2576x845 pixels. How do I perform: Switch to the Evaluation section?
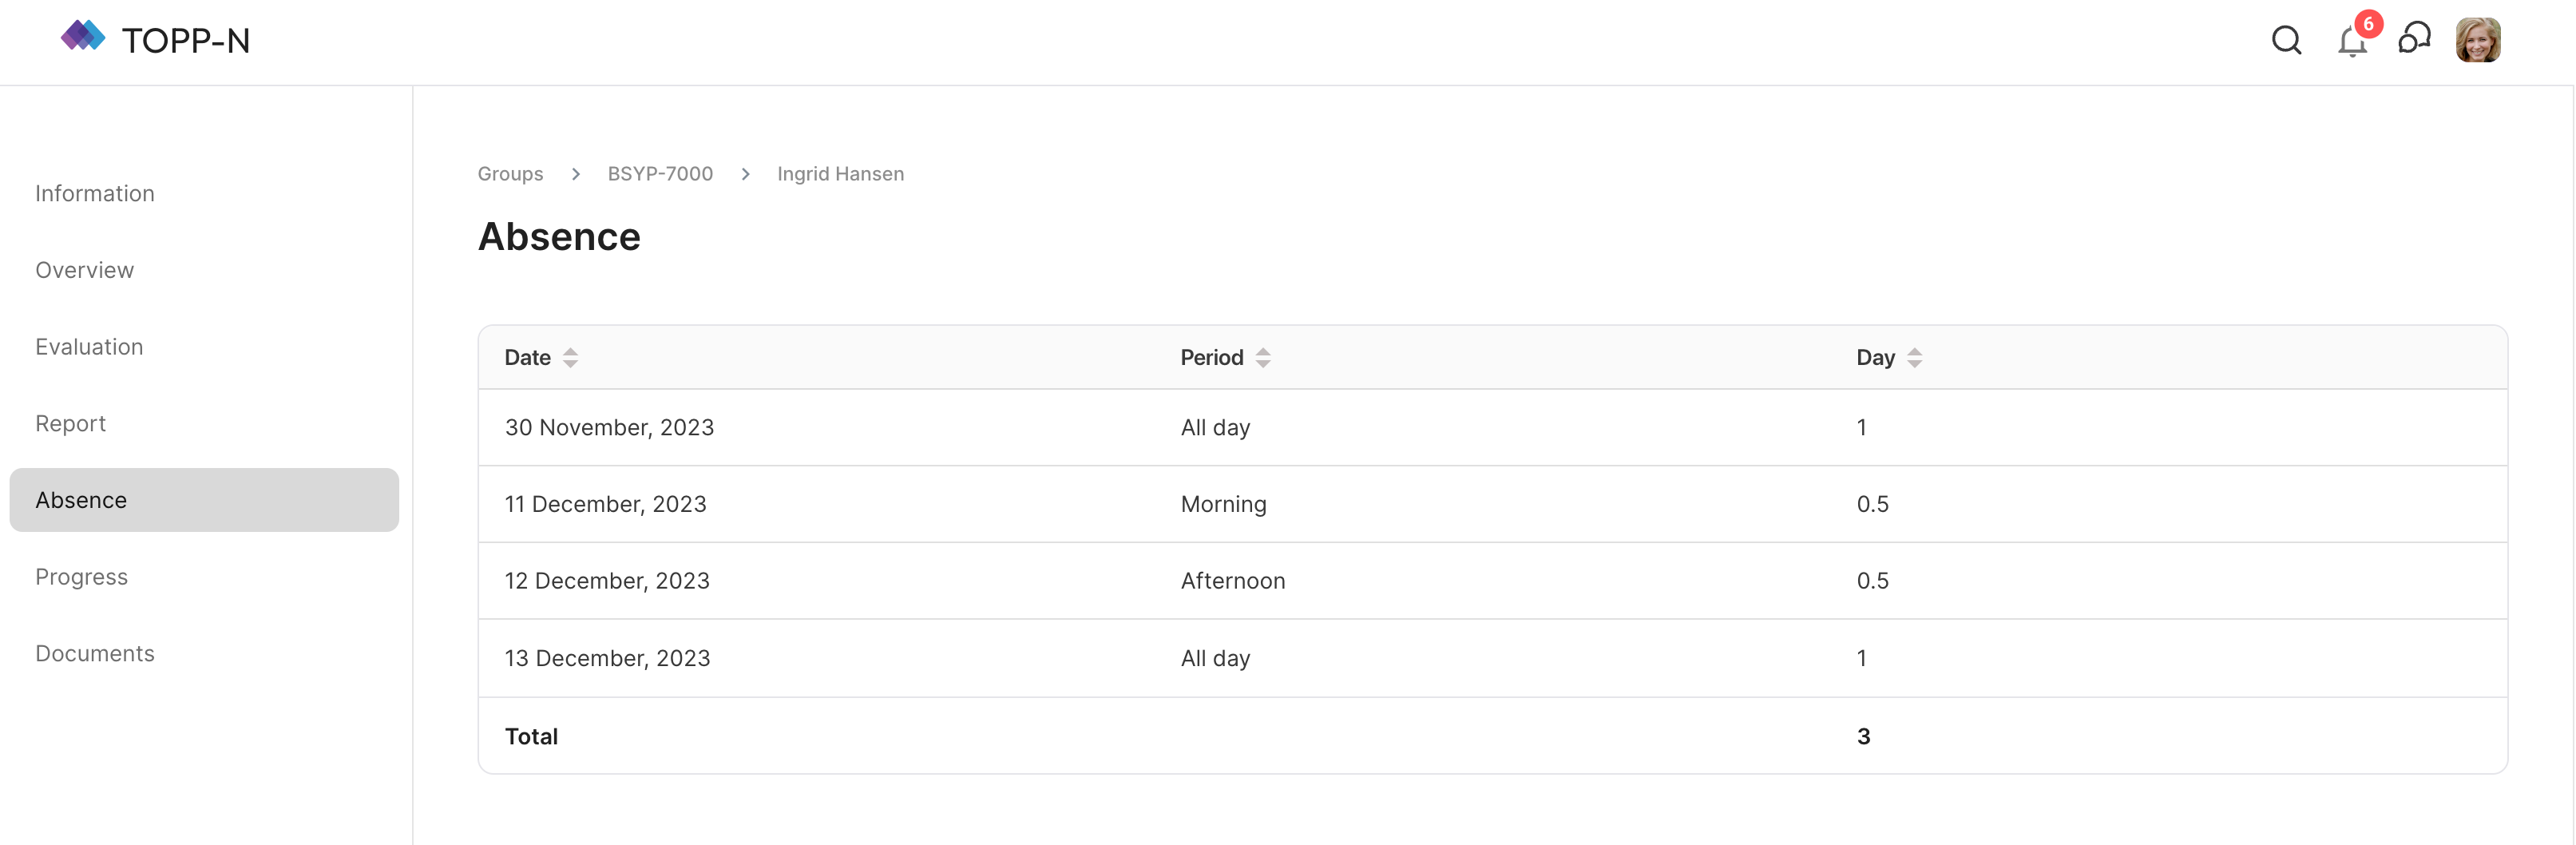(x=89, y=347)
